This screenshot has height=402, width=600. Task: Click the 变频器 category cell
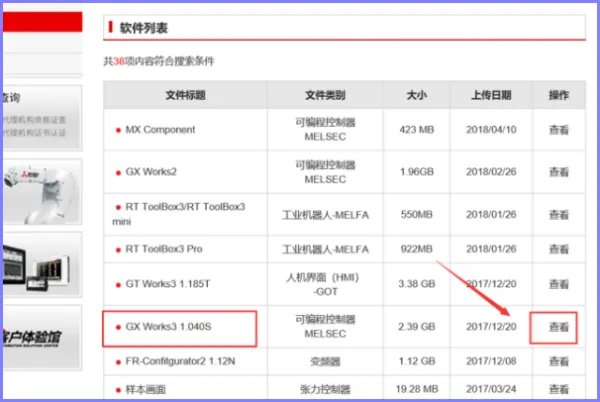[x=325, y=361]
